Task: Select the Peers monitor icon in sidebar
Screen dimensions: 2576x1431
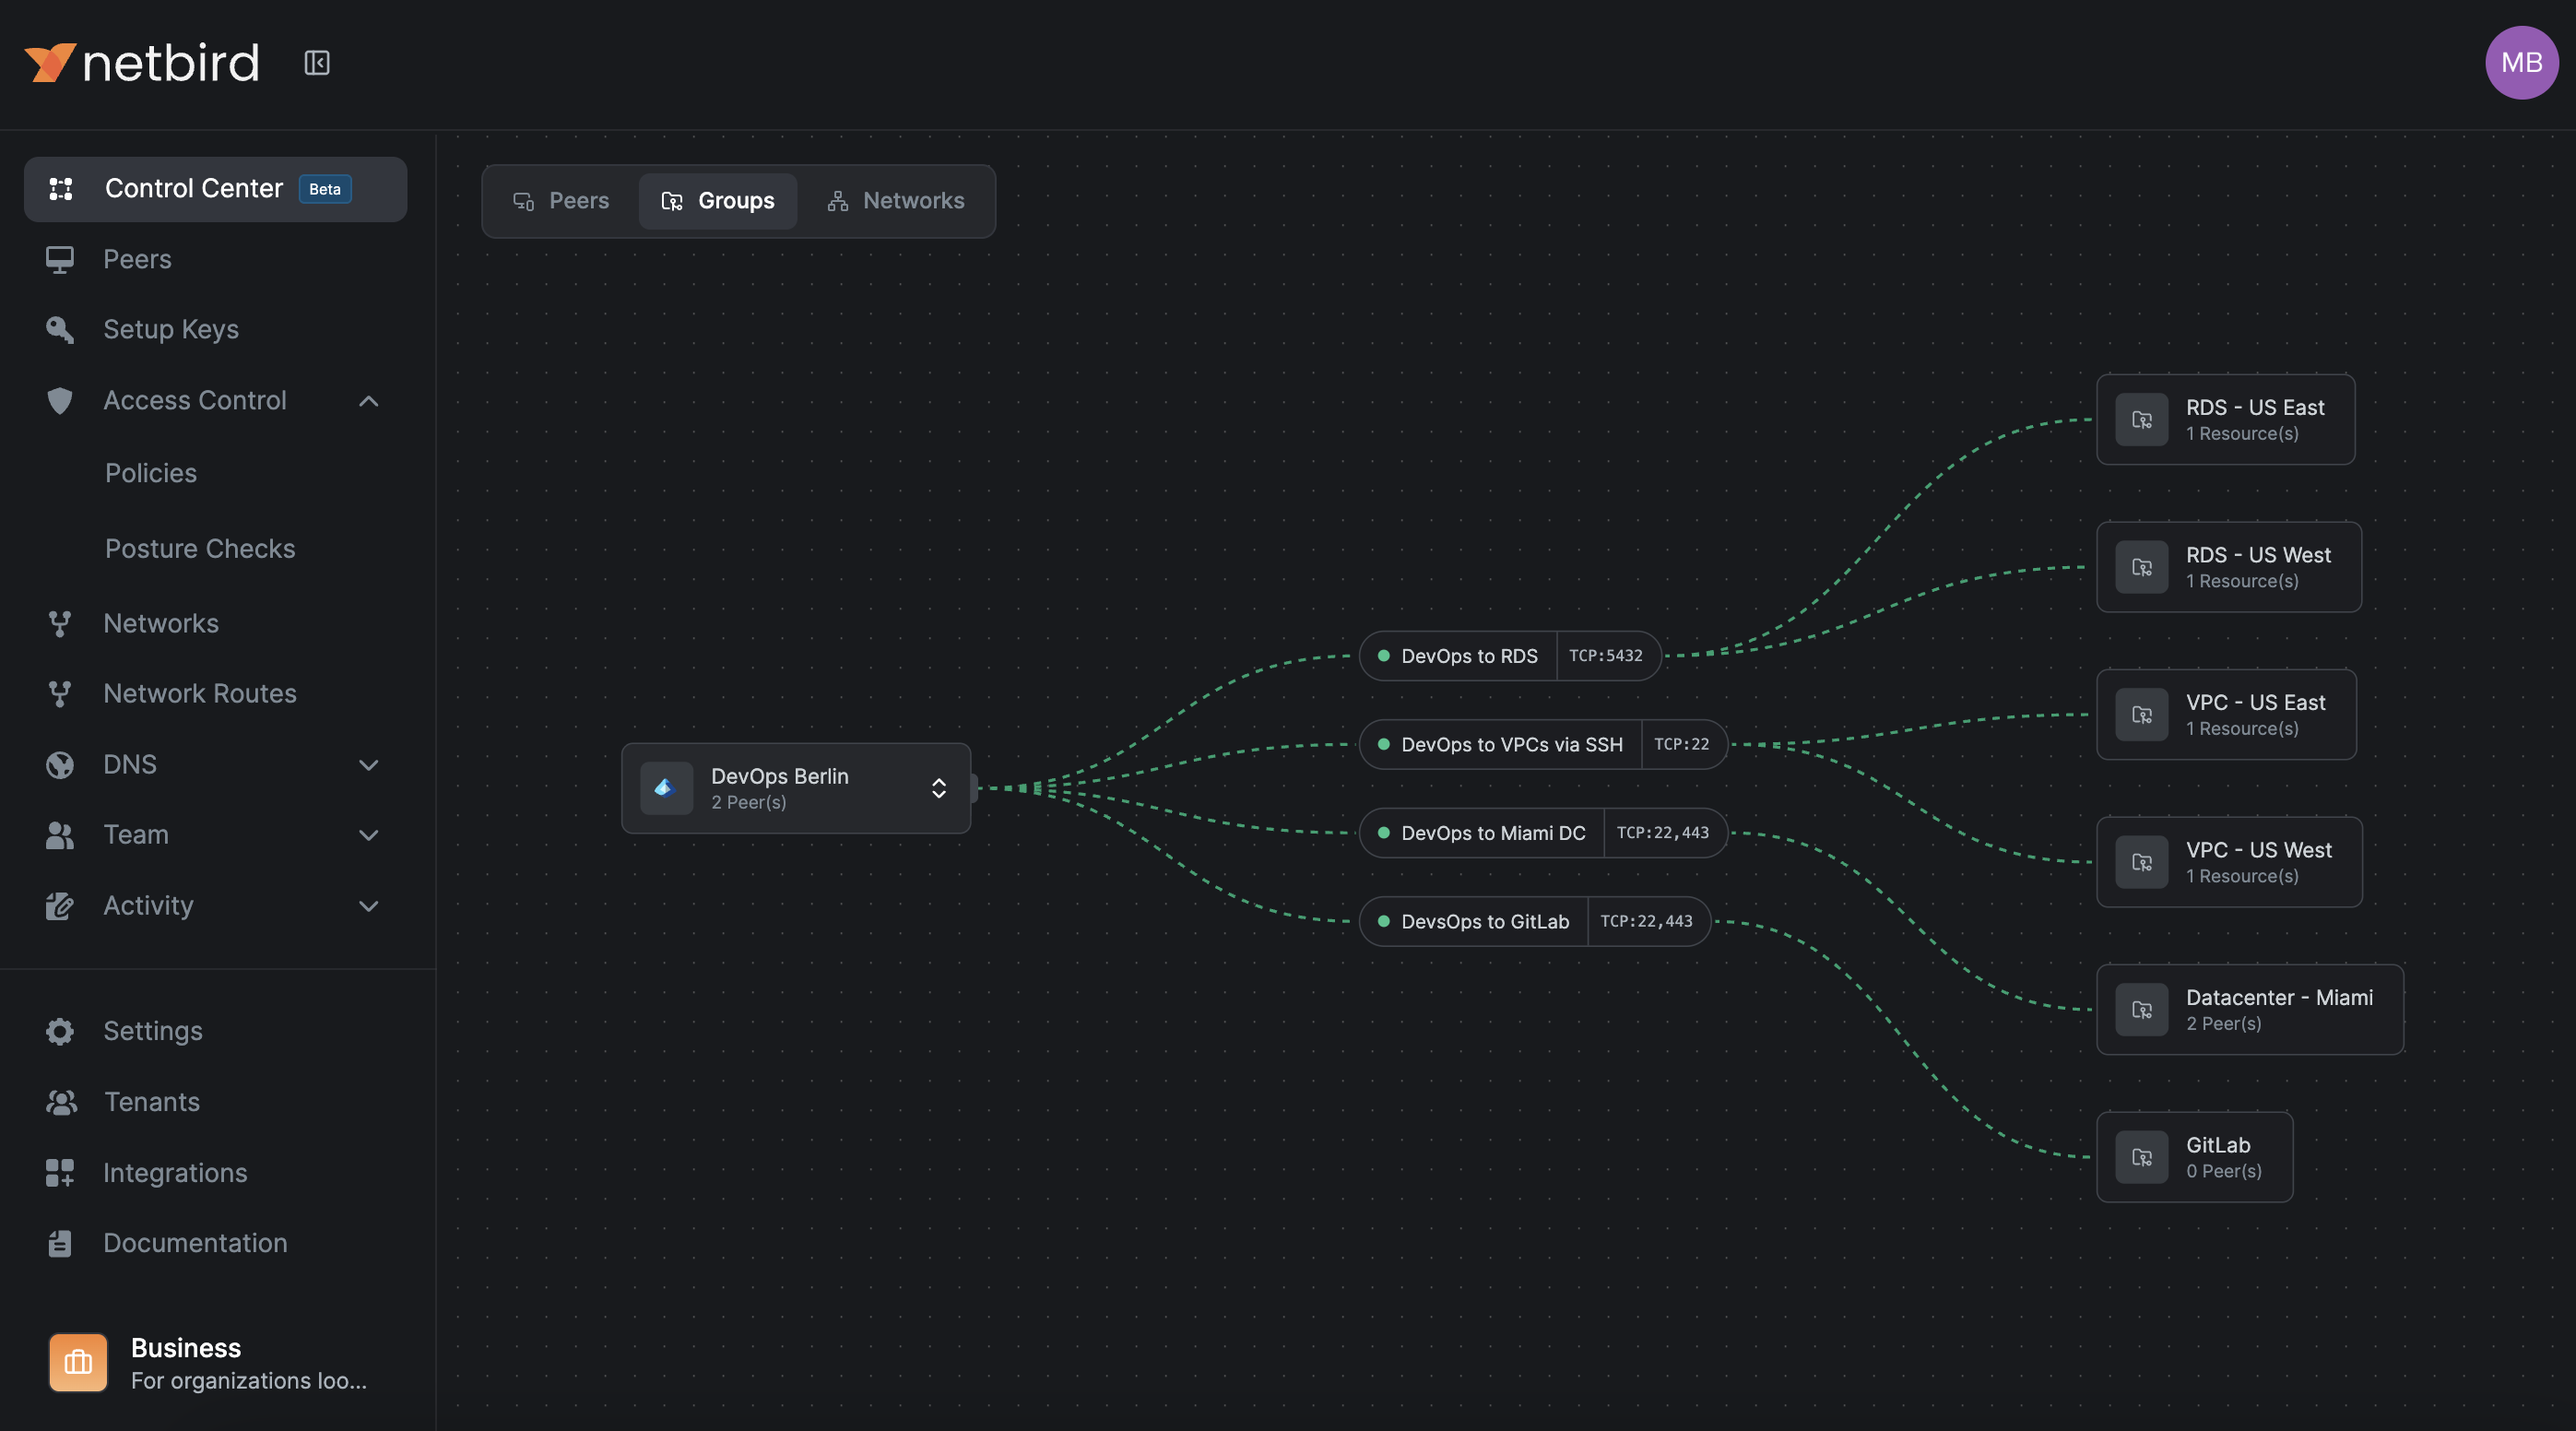Action: click(x=60, y=259)
